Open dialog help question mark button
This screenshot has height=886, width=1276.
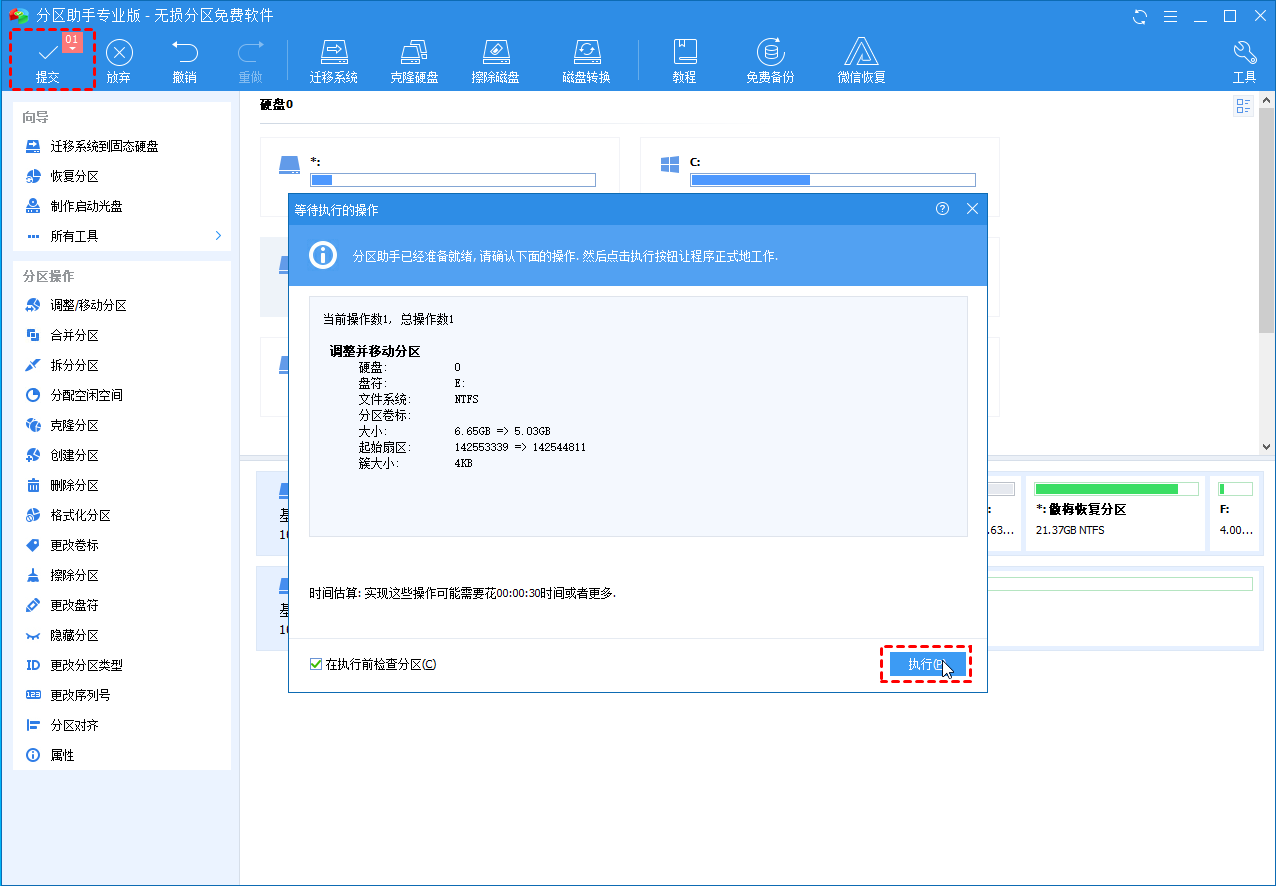[942, 209]
